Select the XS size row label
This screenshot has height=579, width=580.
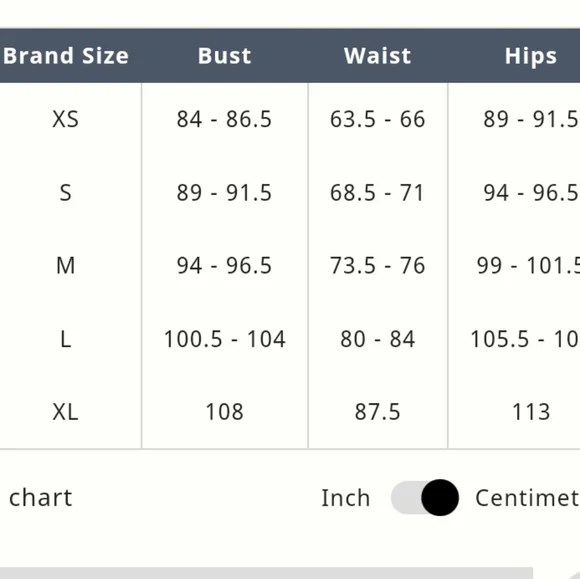tap(65, 119)
